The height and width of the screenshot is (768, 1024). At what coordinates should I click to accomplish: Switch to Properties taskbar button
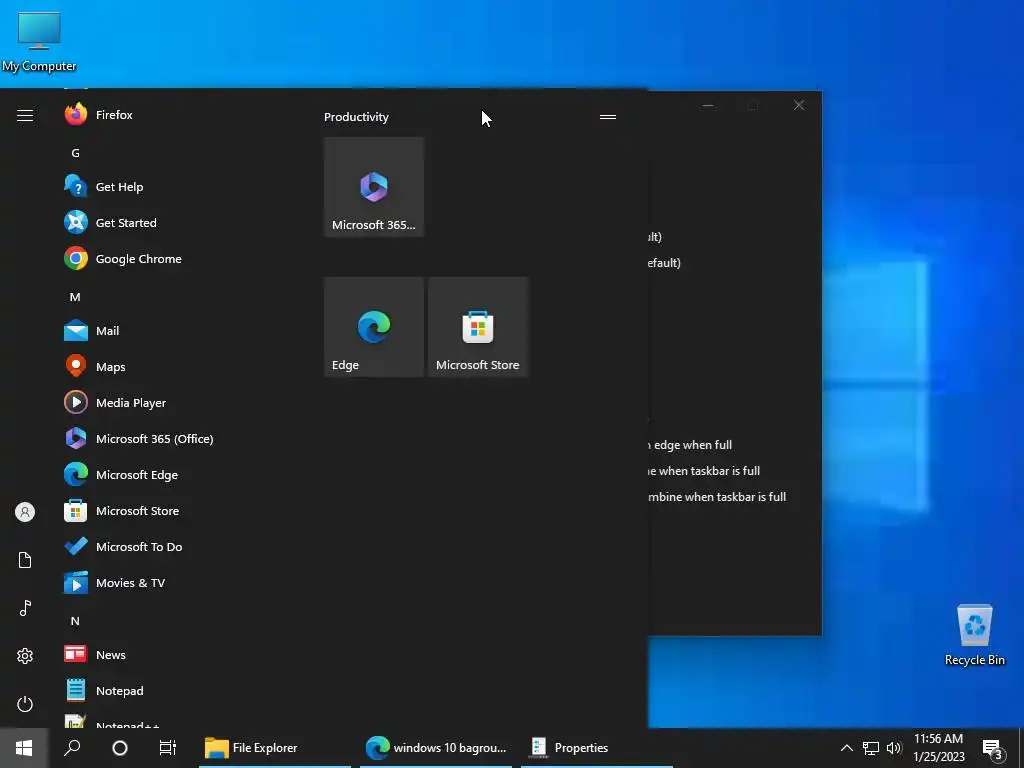(597, 748)
